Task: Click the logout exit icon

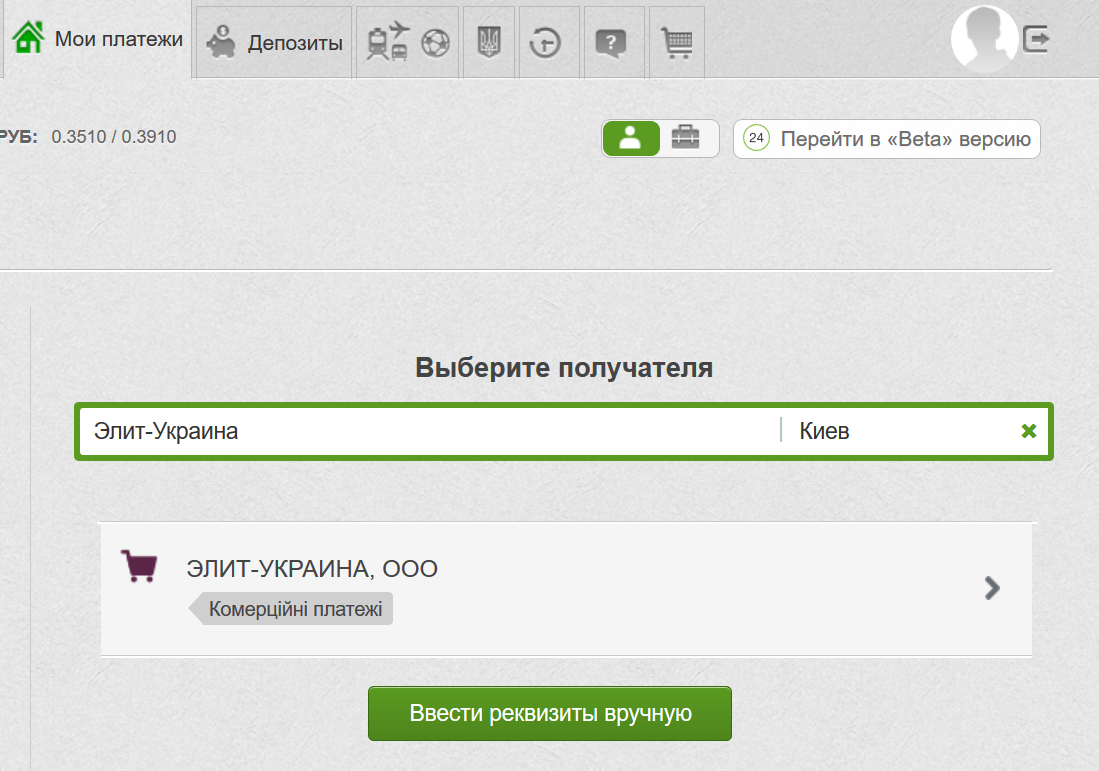Action: [x=1036, y=40]
